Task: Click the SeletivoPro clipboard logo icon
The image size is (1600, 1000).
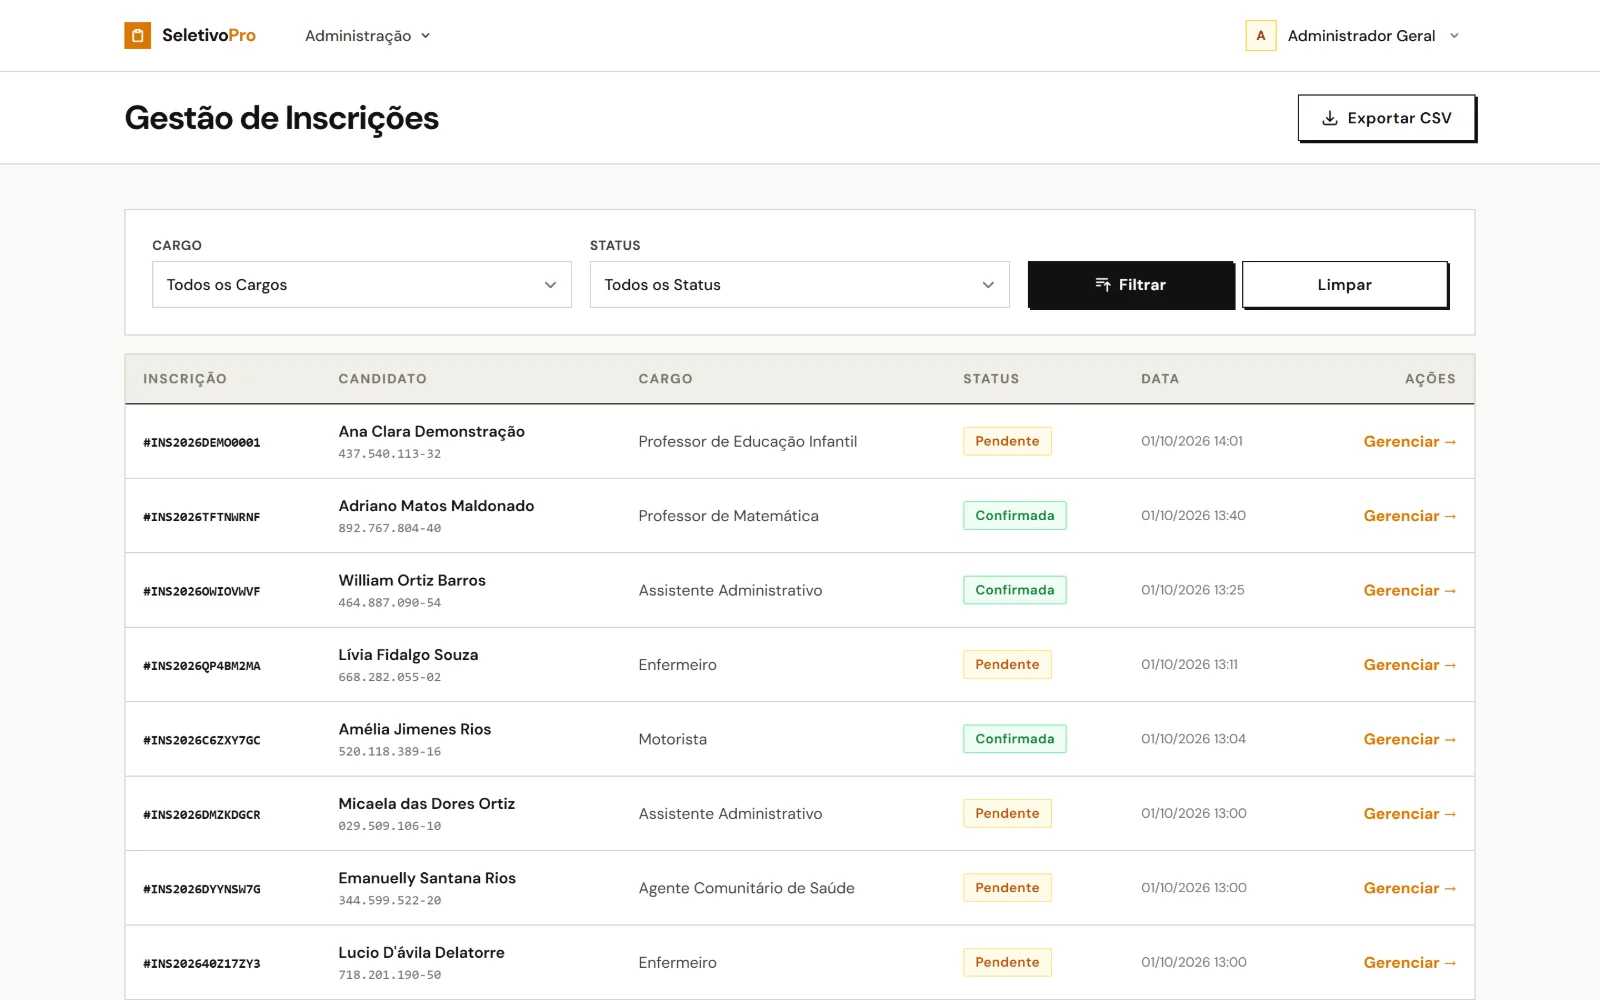Action: click(137, 36)
